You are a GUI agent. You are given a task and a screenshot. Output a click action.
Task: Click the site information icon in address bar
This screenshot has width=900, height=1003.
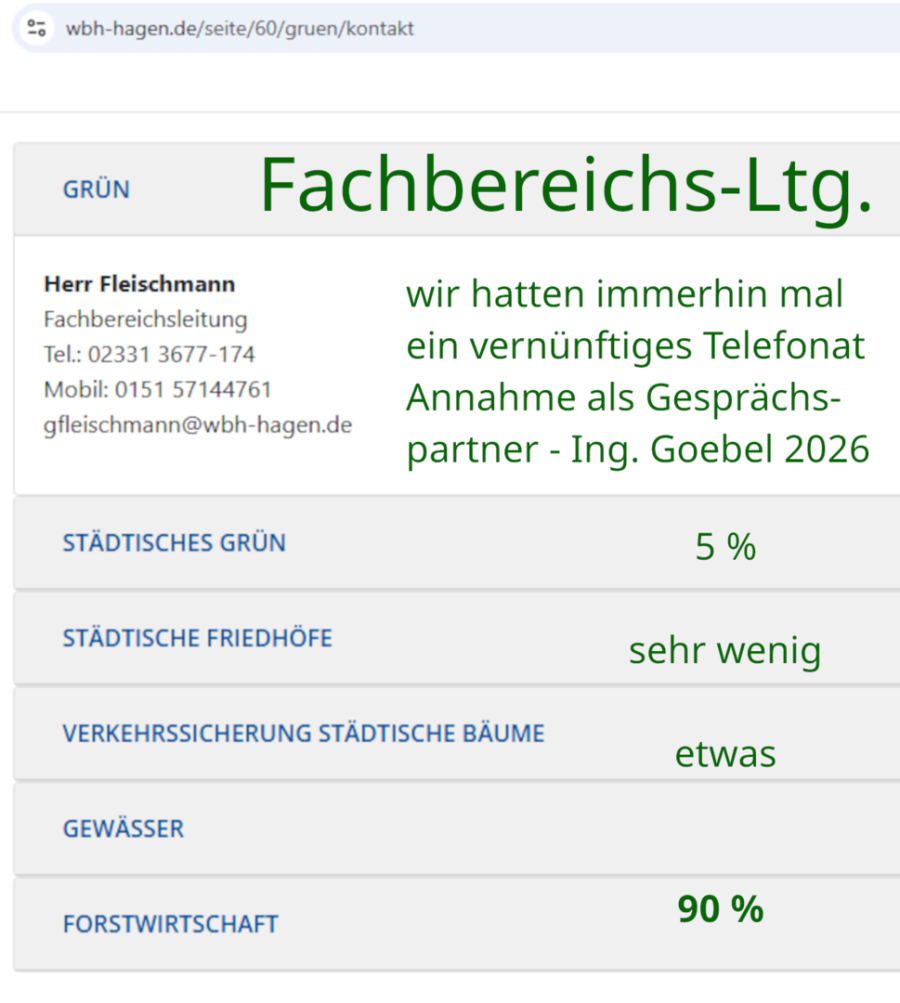click(x=37, y=28)
